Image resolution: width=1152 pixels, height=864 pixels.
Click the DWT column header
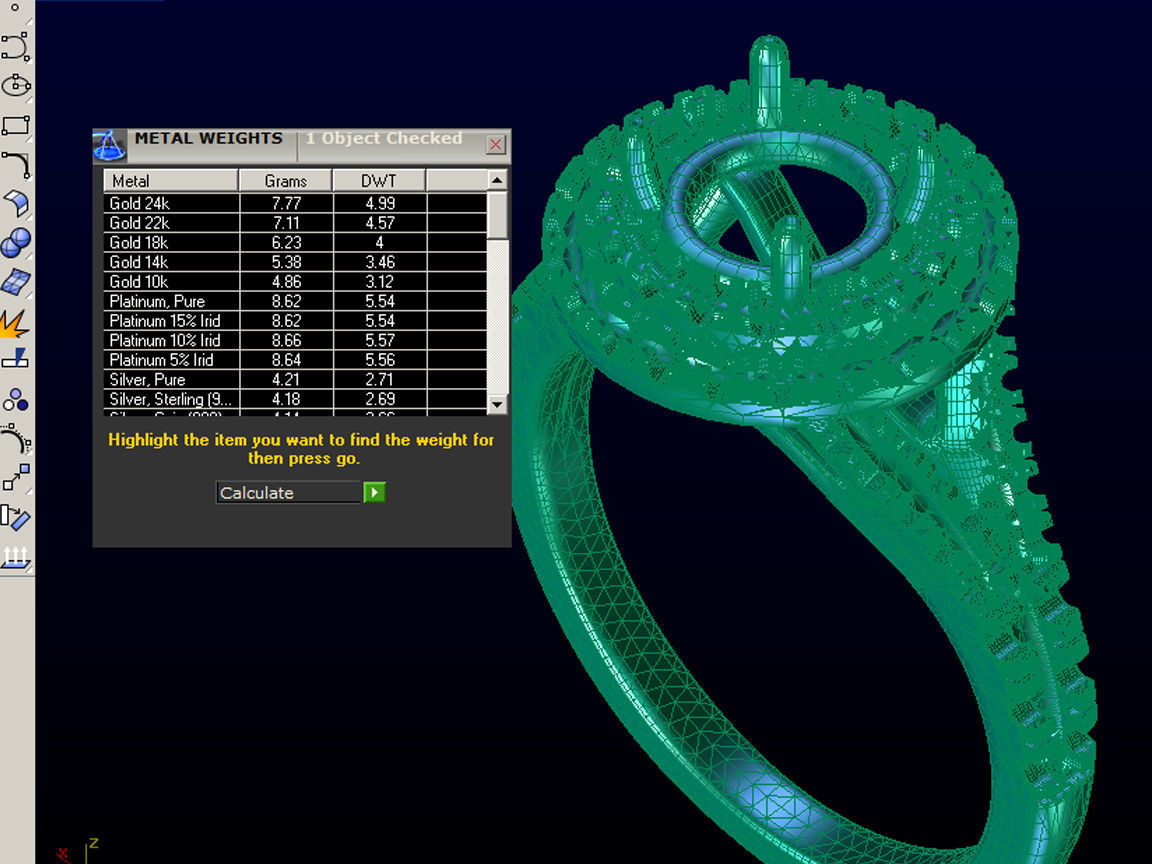(x=379, y=181)
